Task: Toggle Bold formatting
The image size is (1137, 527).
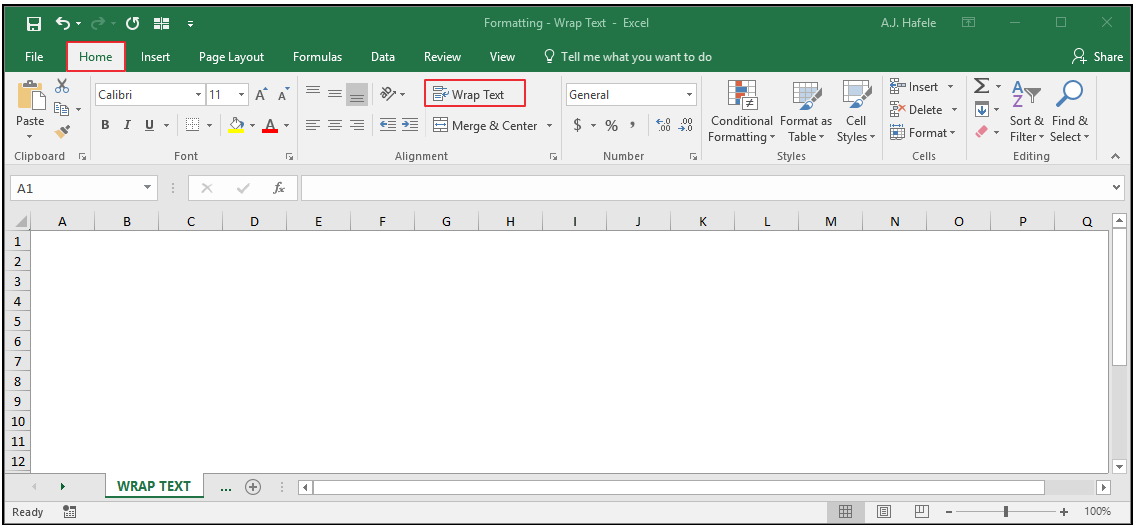Action: [x=105, y=125]
